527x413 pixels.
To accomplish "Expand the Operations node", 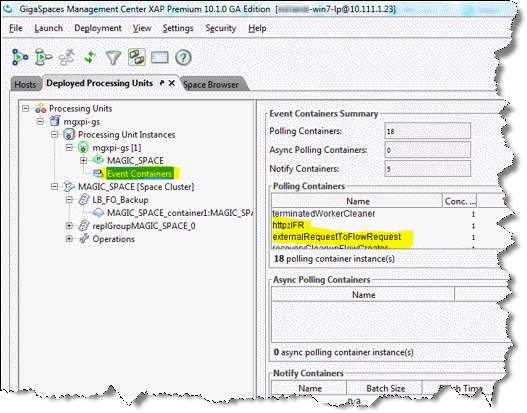I will (69, 239).
